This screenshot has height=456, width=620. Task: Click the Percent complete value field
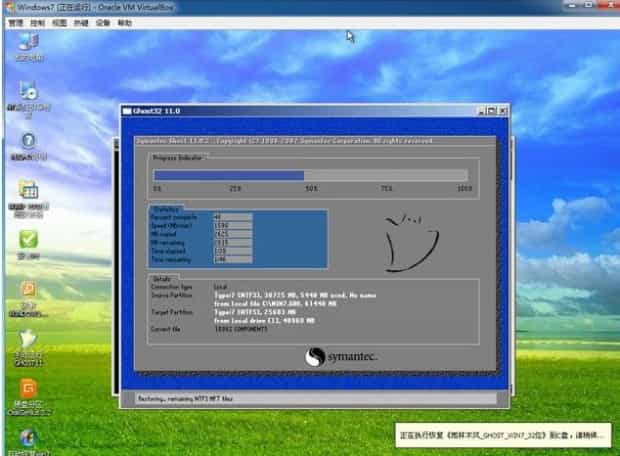(x=232, y=217)
